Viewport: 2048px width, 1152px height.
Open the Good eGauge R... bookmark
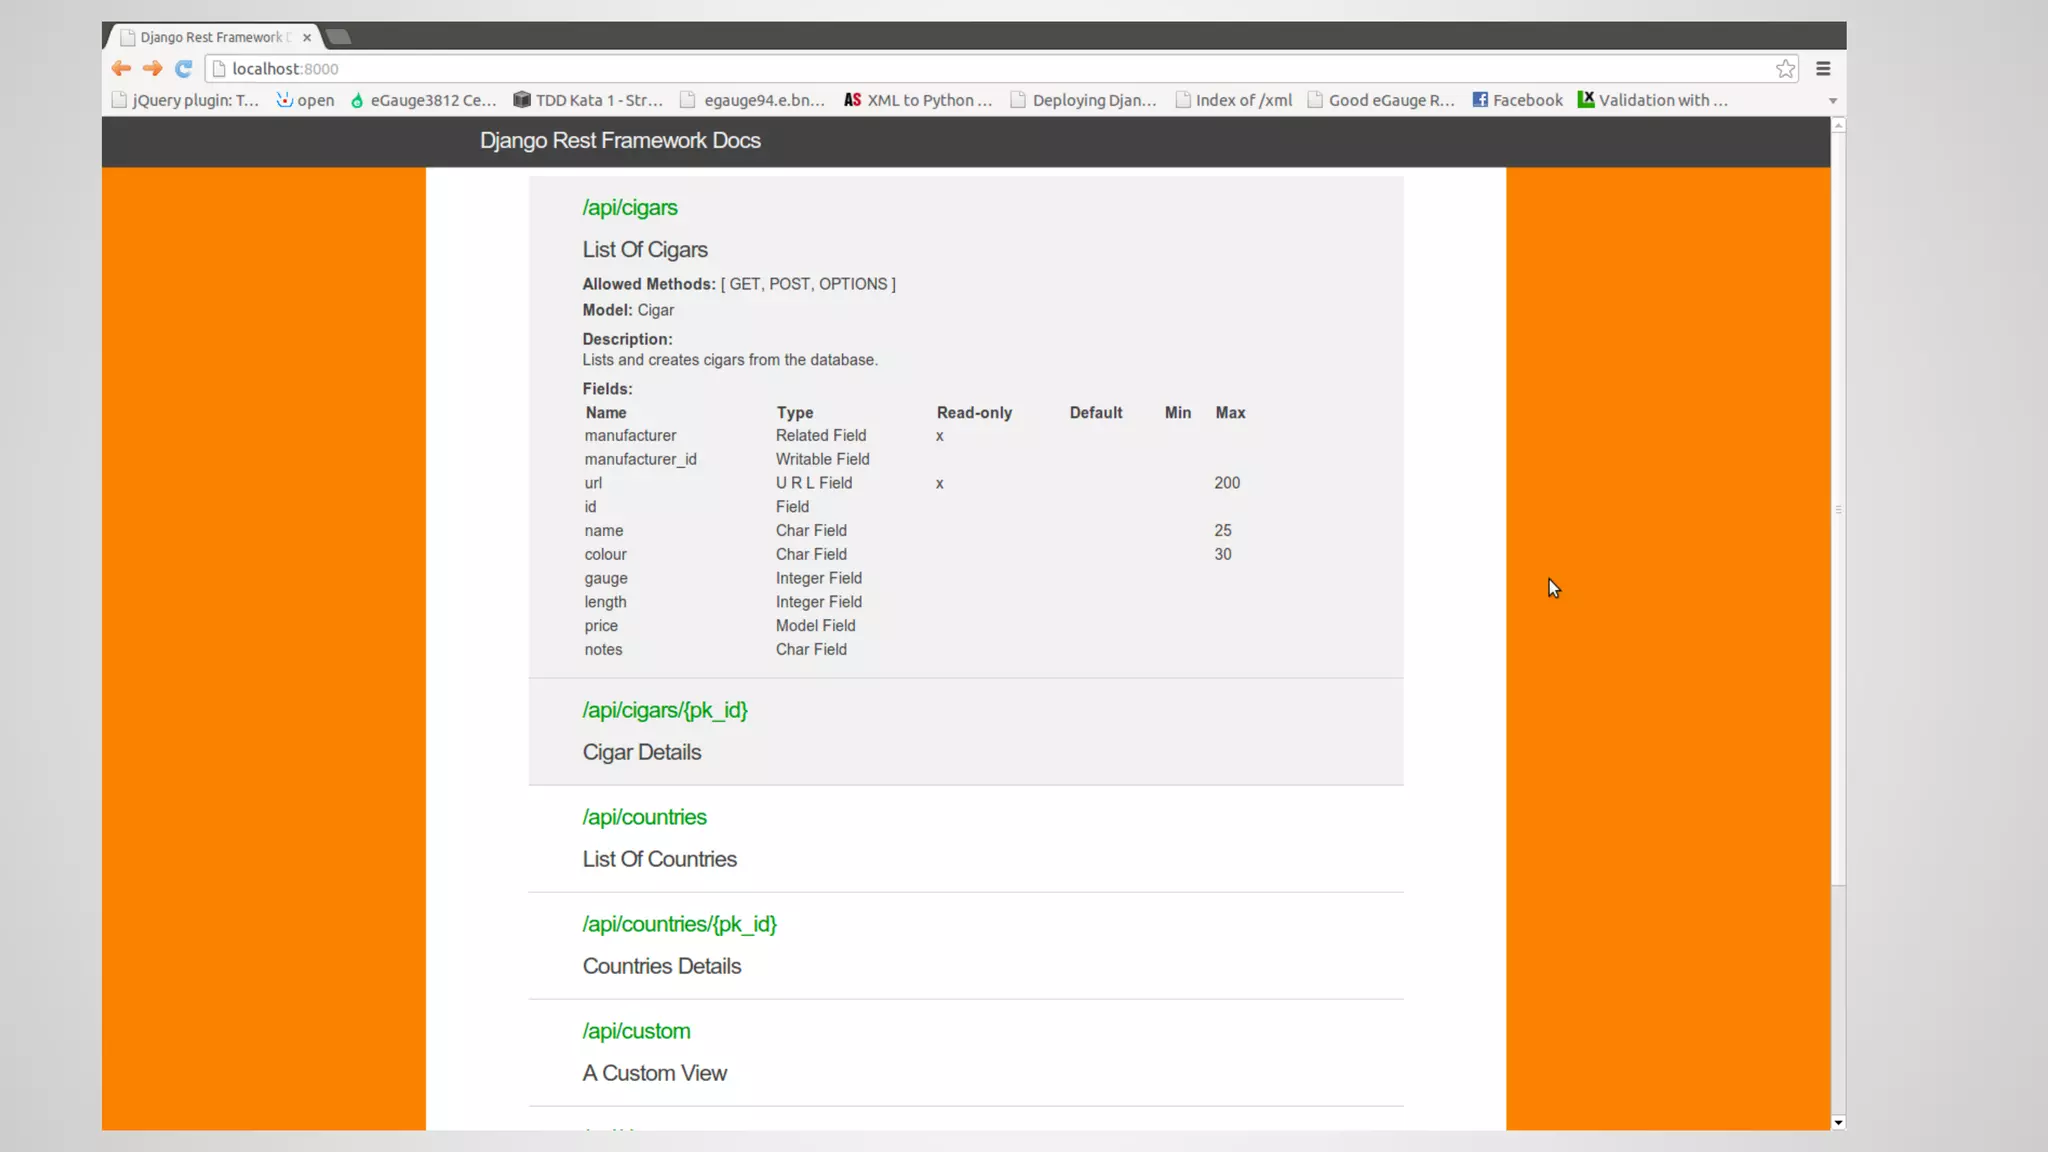click(1381, 100)
